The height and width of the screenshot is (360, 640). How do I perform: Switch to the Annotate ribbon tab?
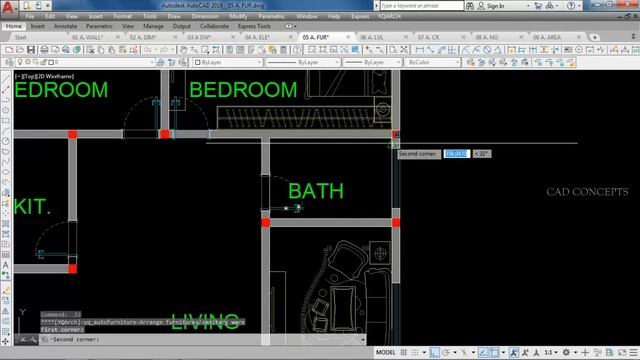tap(65, 26)
